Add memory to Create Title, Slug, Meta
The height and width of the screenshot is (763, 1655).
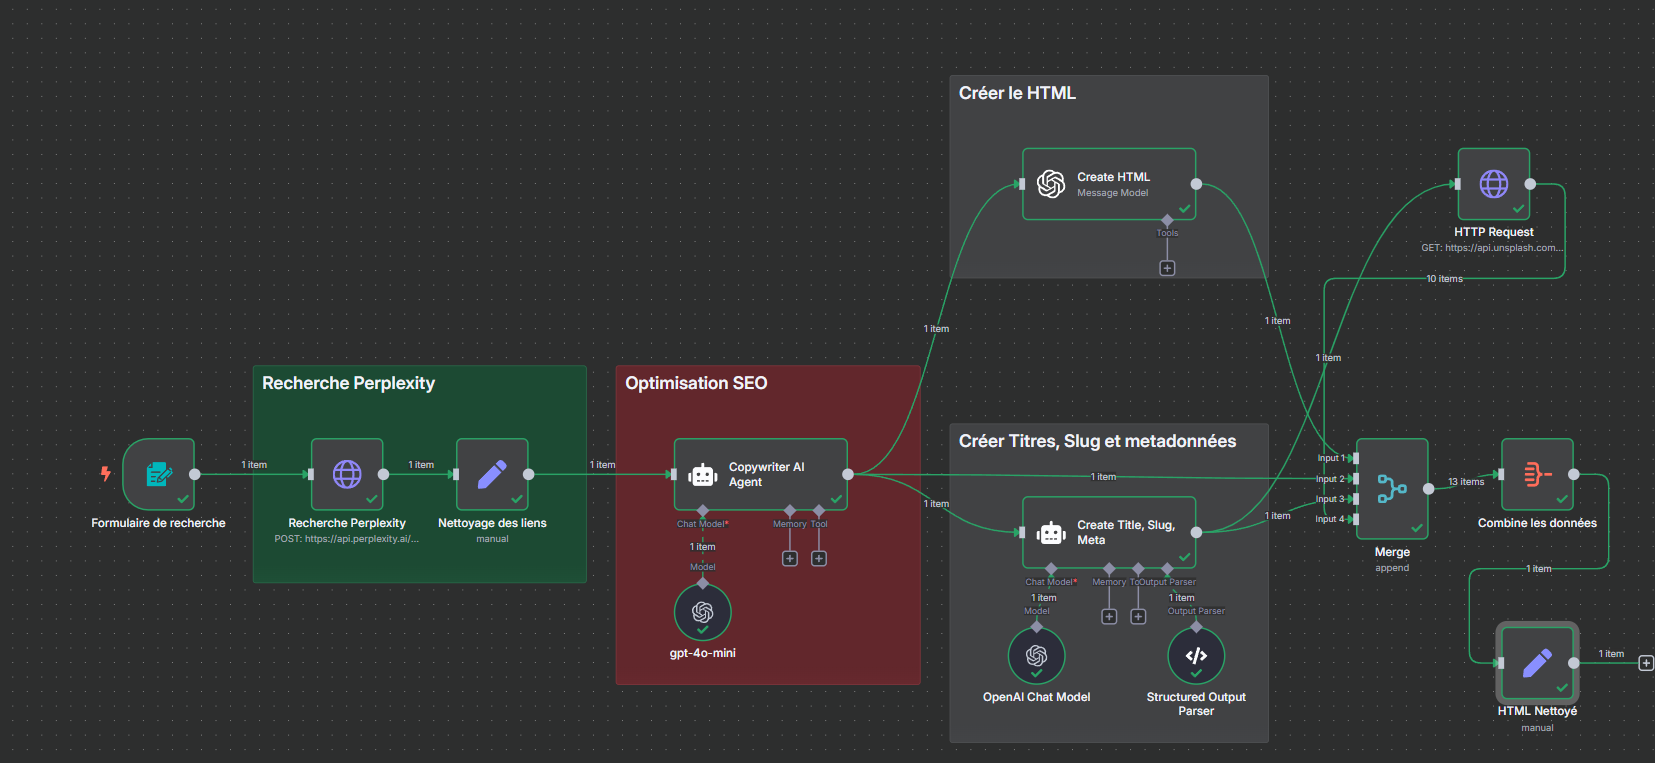[x=1109, y=616]
